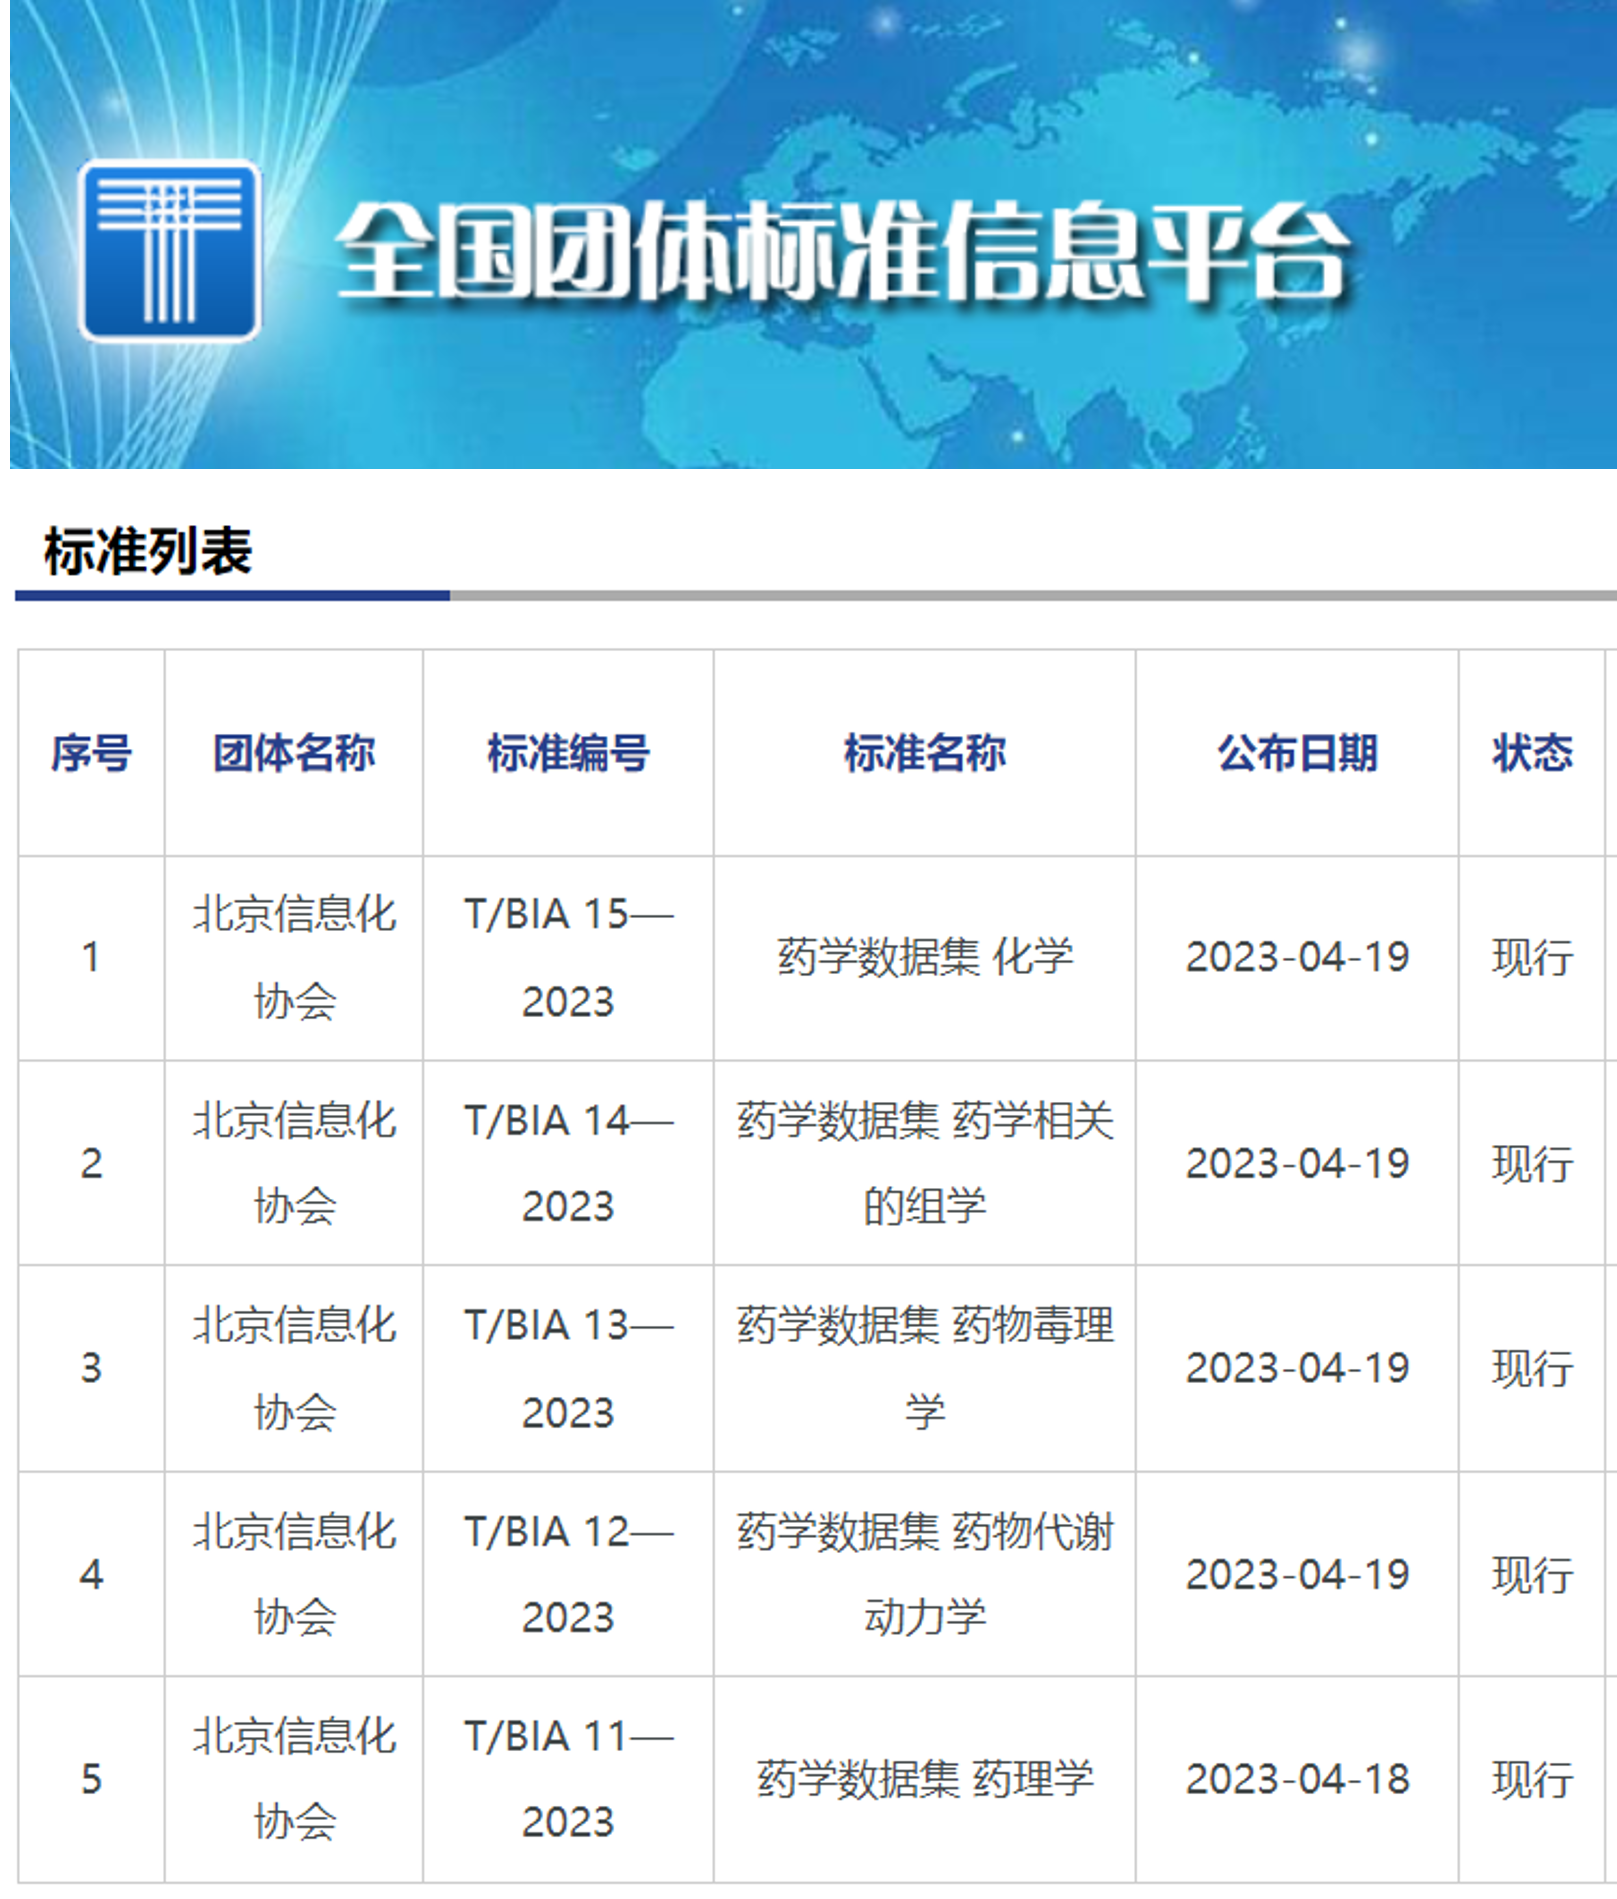Click date 2023-04-18 in row 5
This screenshot has width=1617, height=1899.
pos(1297,1779)
